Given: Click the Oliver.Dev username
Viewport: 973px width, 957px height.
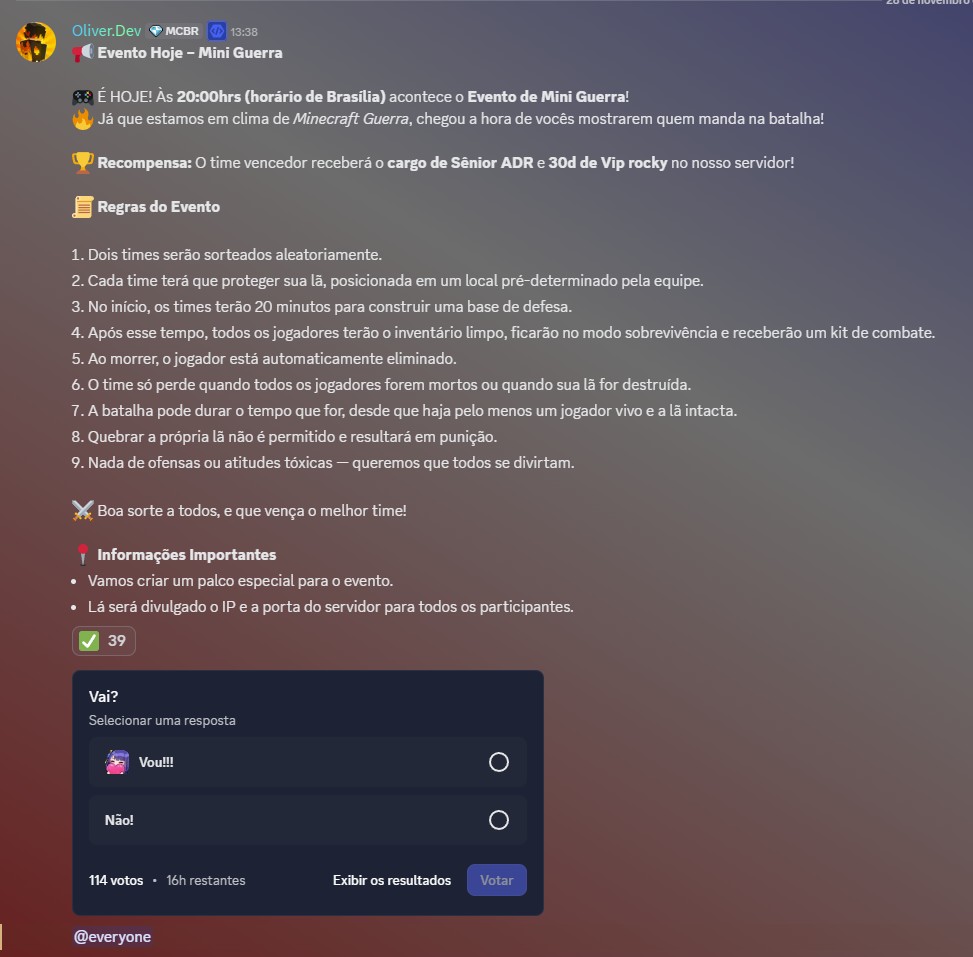Looking at the screenshot, I should (x=106, y=30).
